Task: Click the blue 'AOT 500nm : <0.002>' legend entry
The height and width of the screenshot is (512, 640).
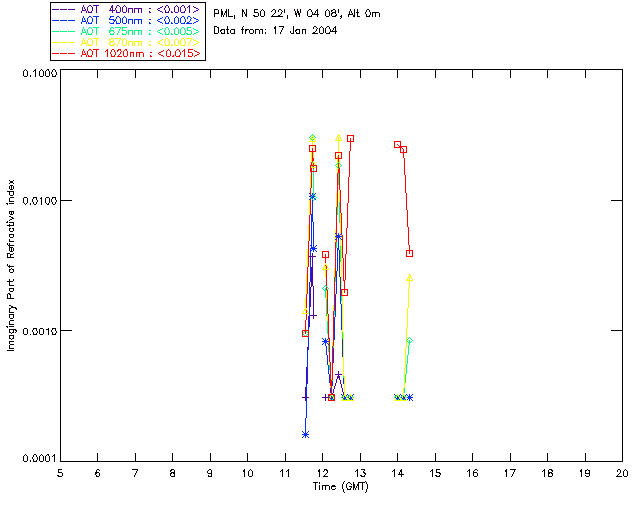Action: point(127,20)
